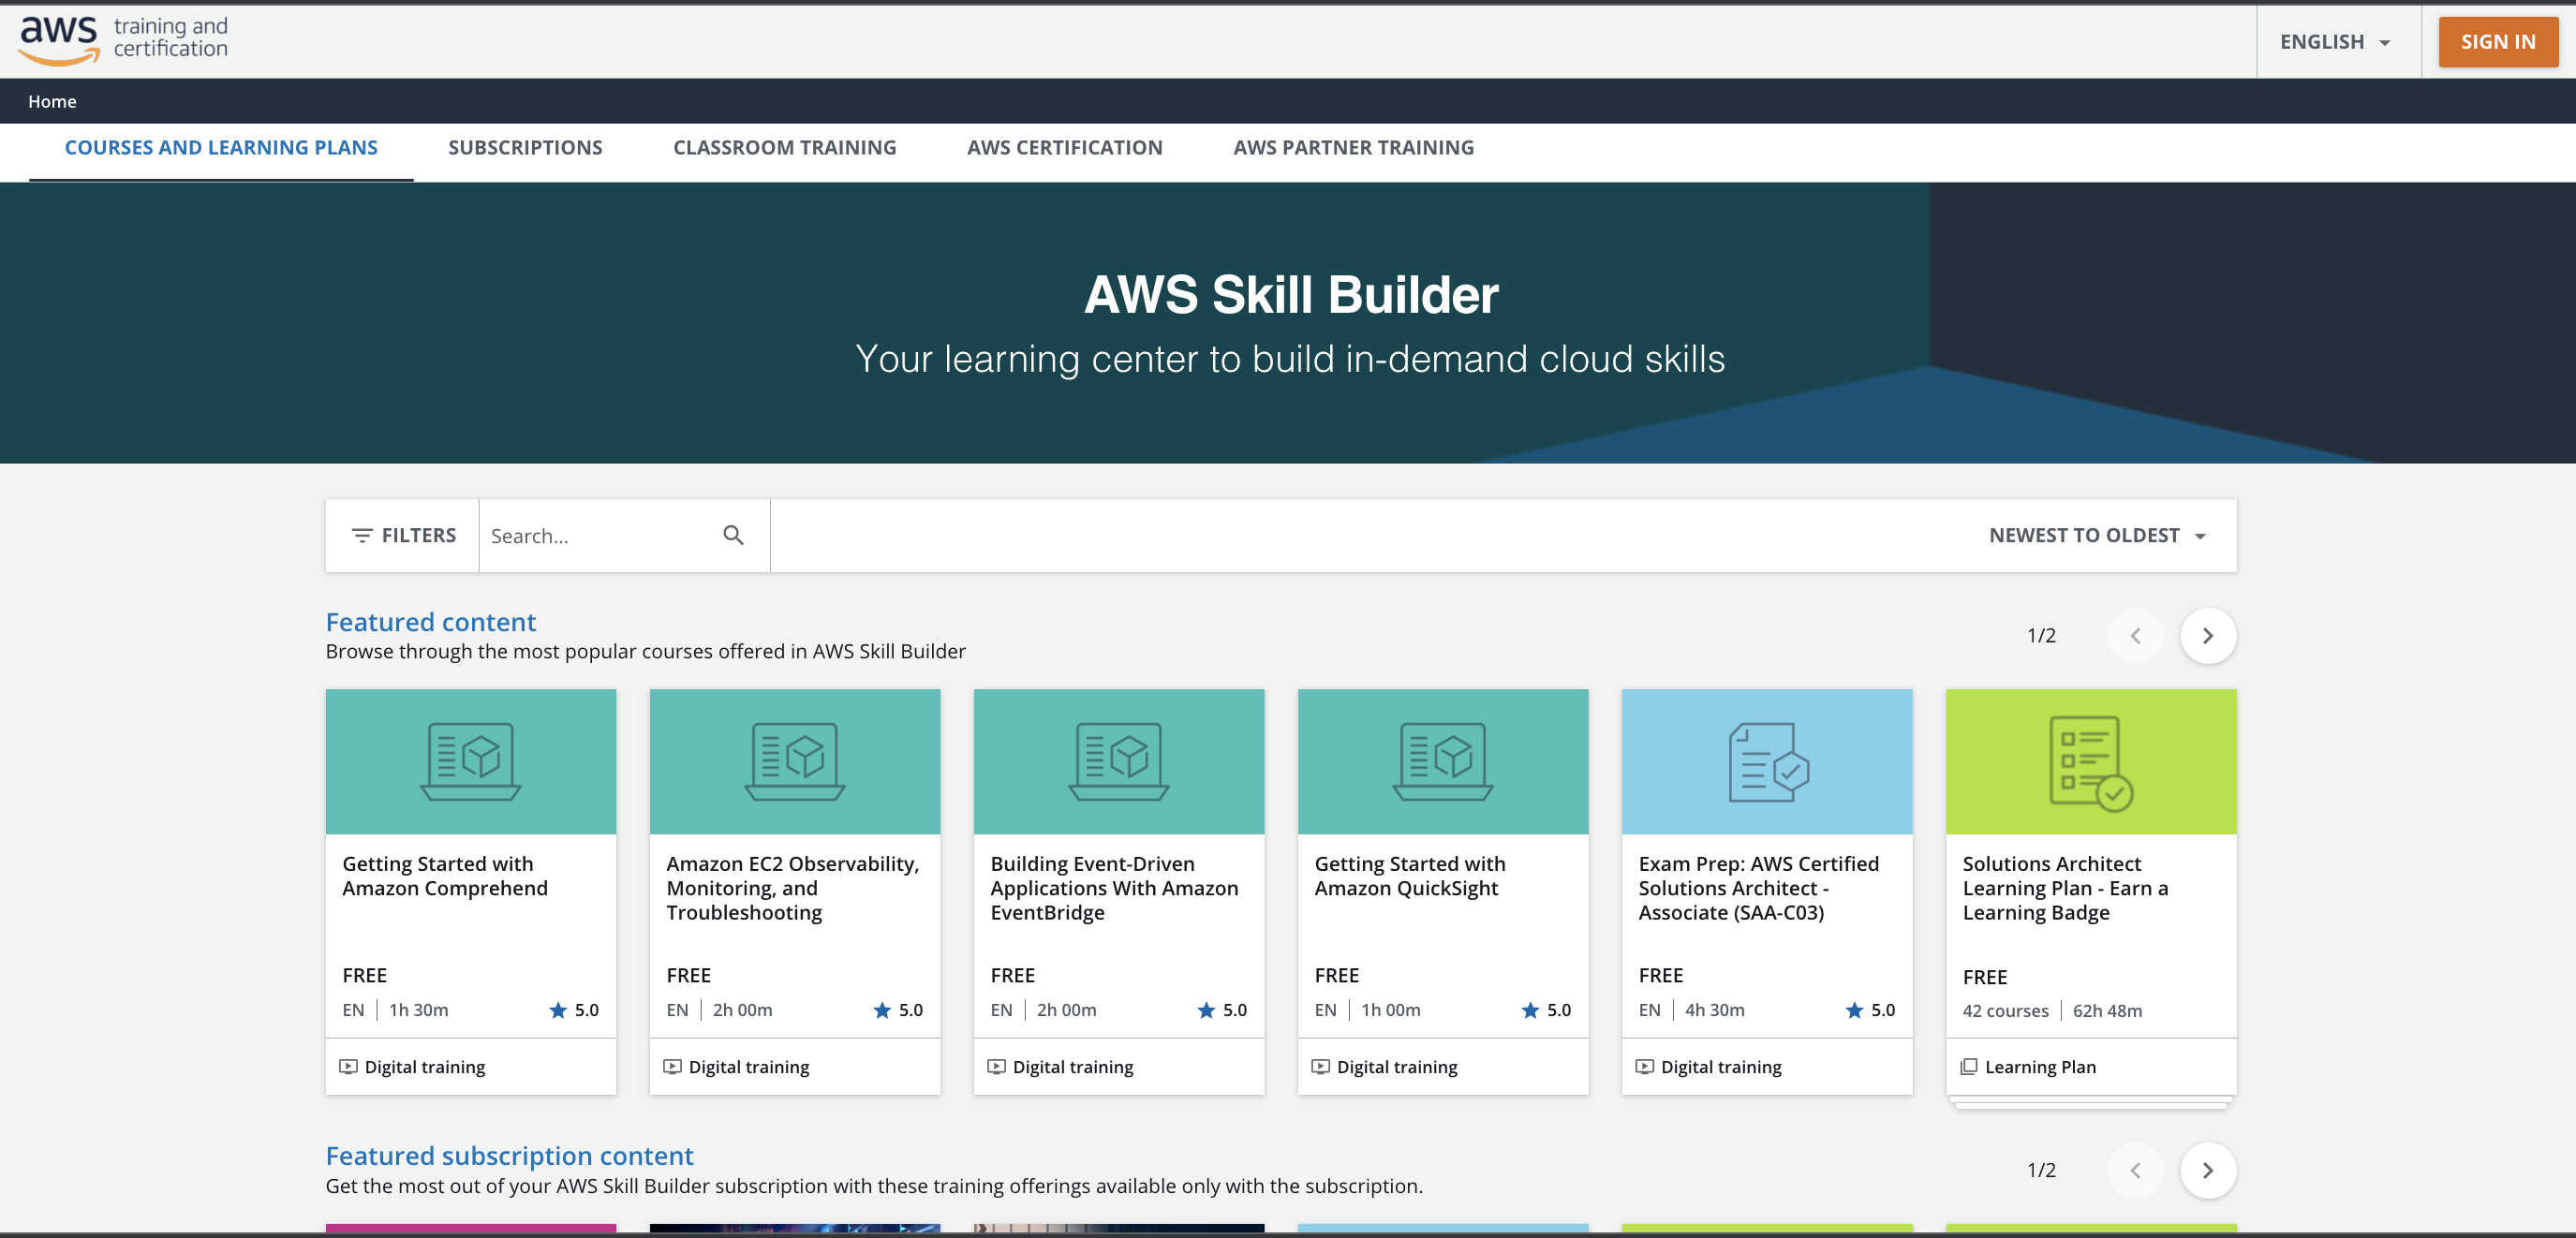The image size is (2576, 1238).
Task: Go to next Featured content page arrow
Action: [x=2208, y=636]
